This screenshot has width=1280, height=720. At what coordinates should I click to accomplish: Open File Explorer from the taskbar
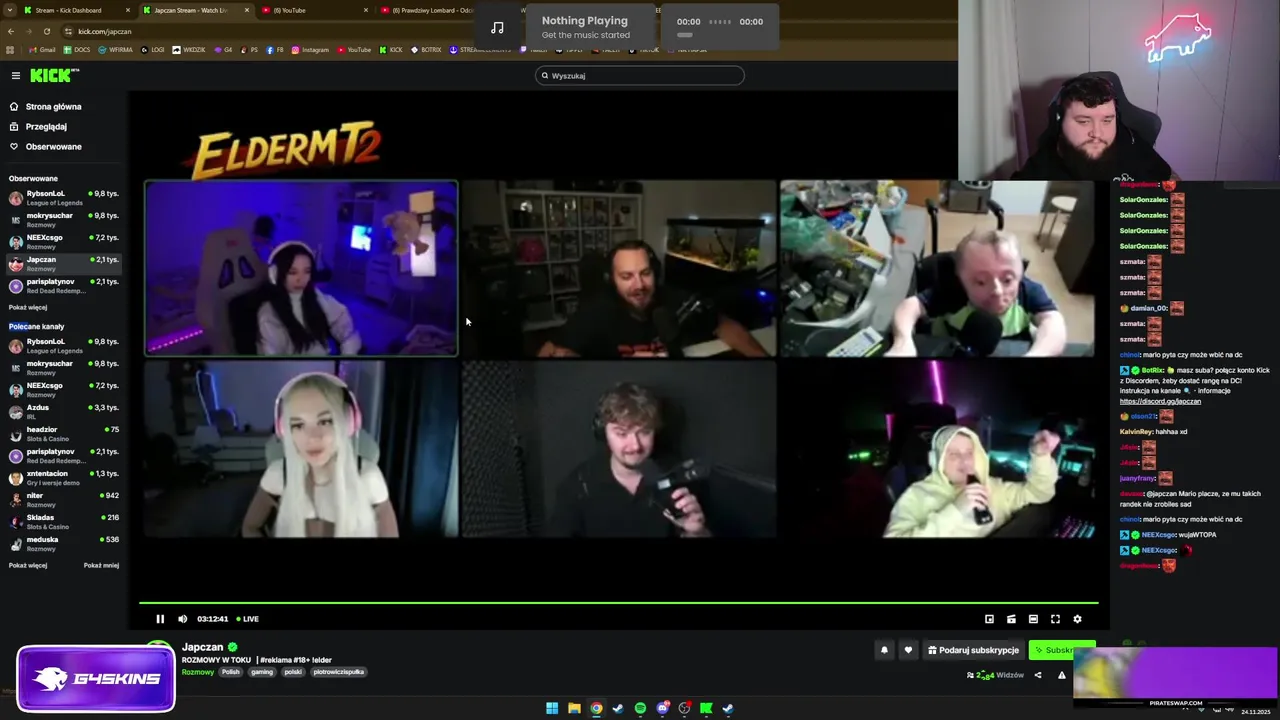(x=574, y=708)
